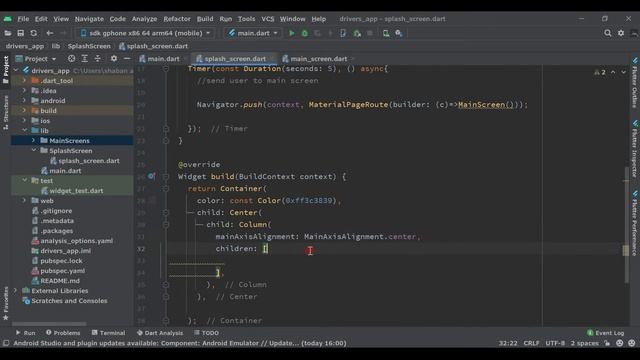The image size is (640, 360).
Task: Click Collapse All icon in Project panel
Action: [x=98, y=59]
